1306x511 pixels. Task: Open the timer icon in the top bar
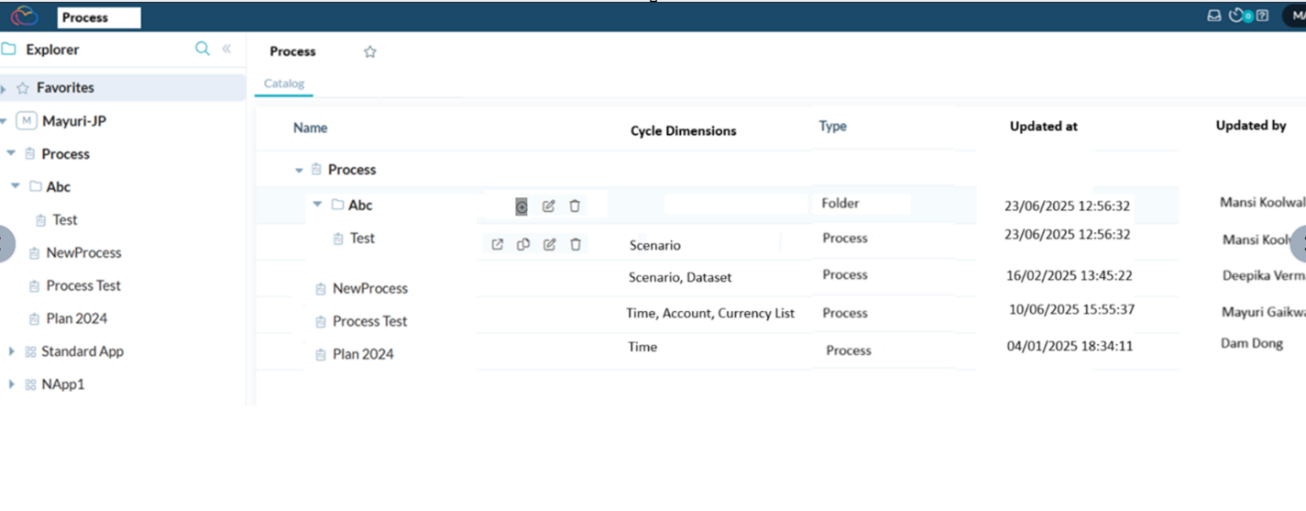(1237, 16)
